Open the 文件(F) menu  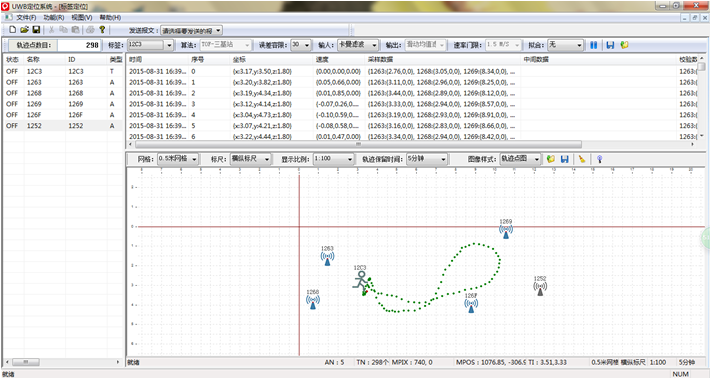tap(26, 17)
